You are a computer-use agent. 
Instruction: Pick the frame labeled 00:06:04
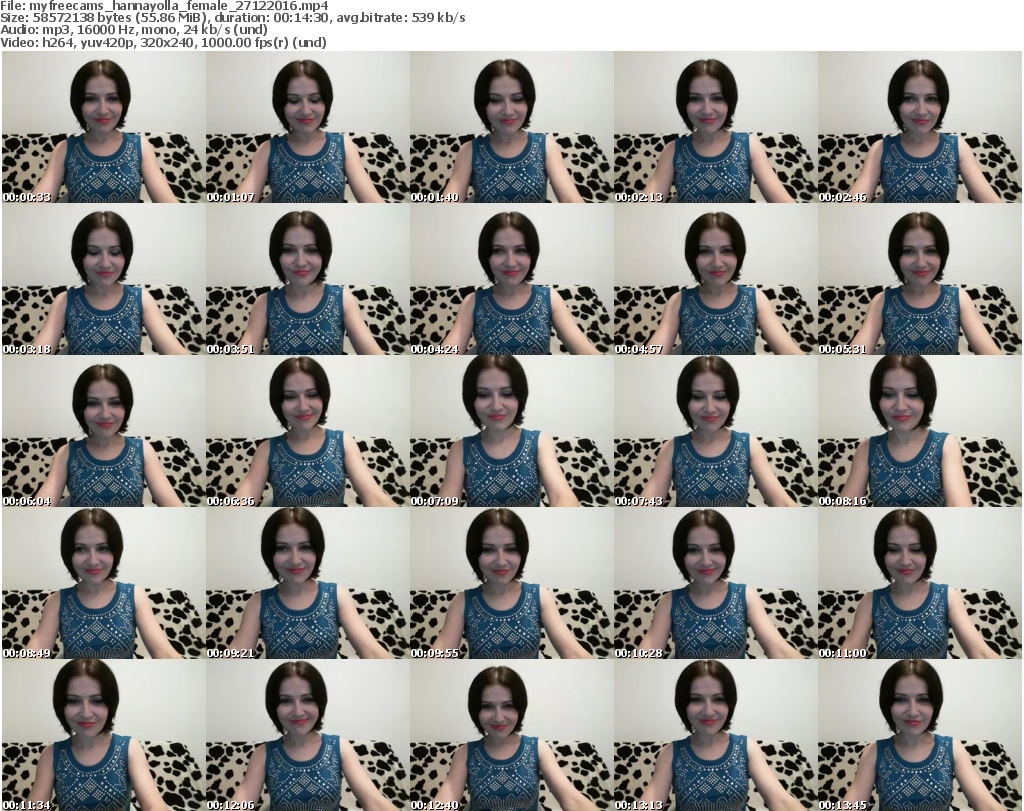tap(103, 431)
